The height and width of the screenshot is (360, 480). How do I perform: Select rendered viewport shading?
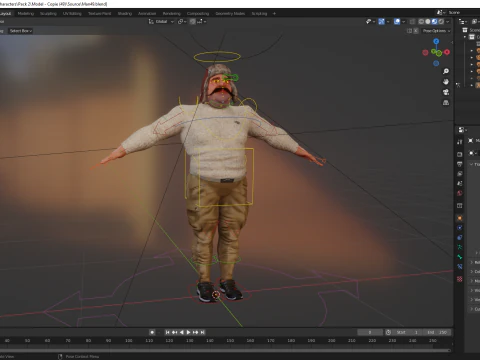click(x=441, y=21)
